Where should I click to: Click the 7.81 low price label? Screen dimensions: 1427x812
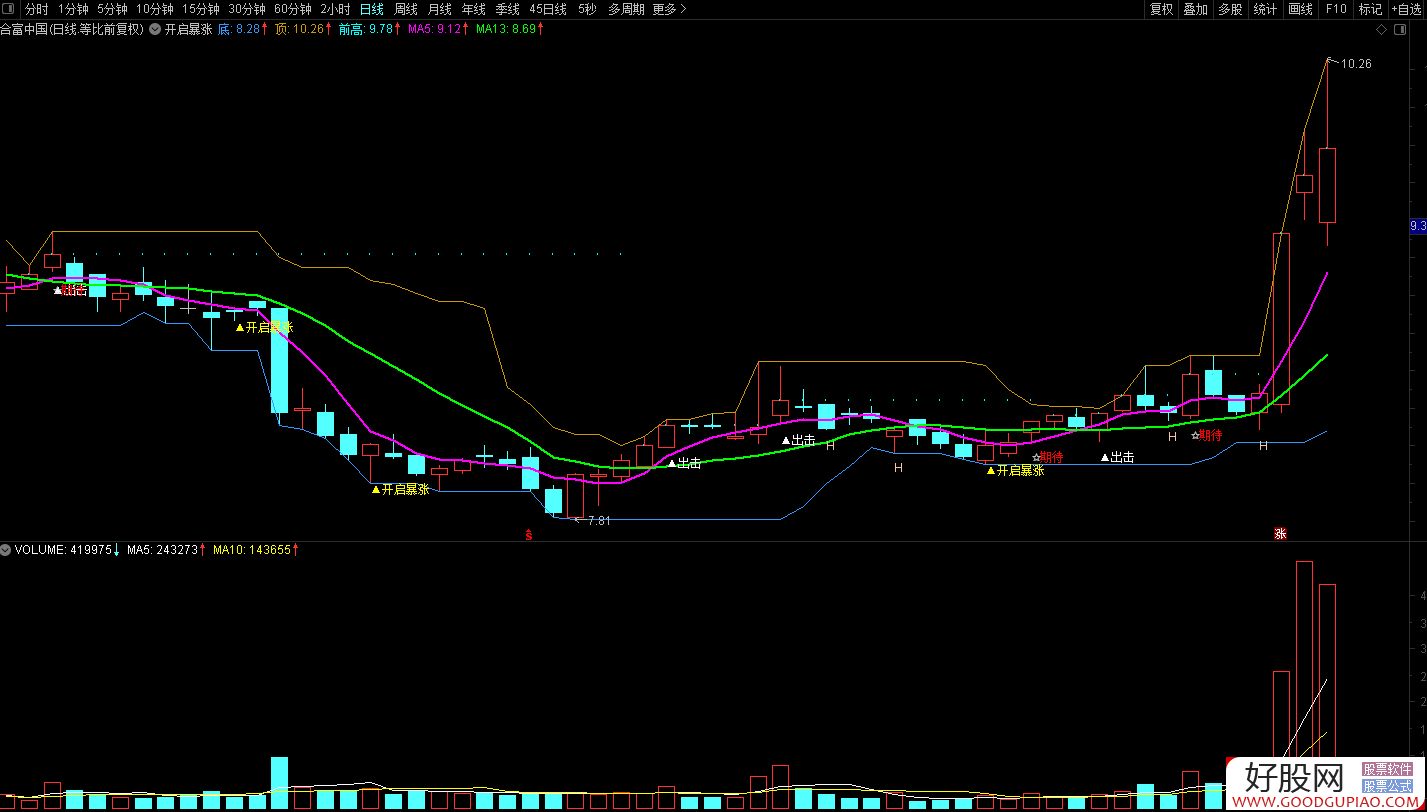click(x=599, y=521)
